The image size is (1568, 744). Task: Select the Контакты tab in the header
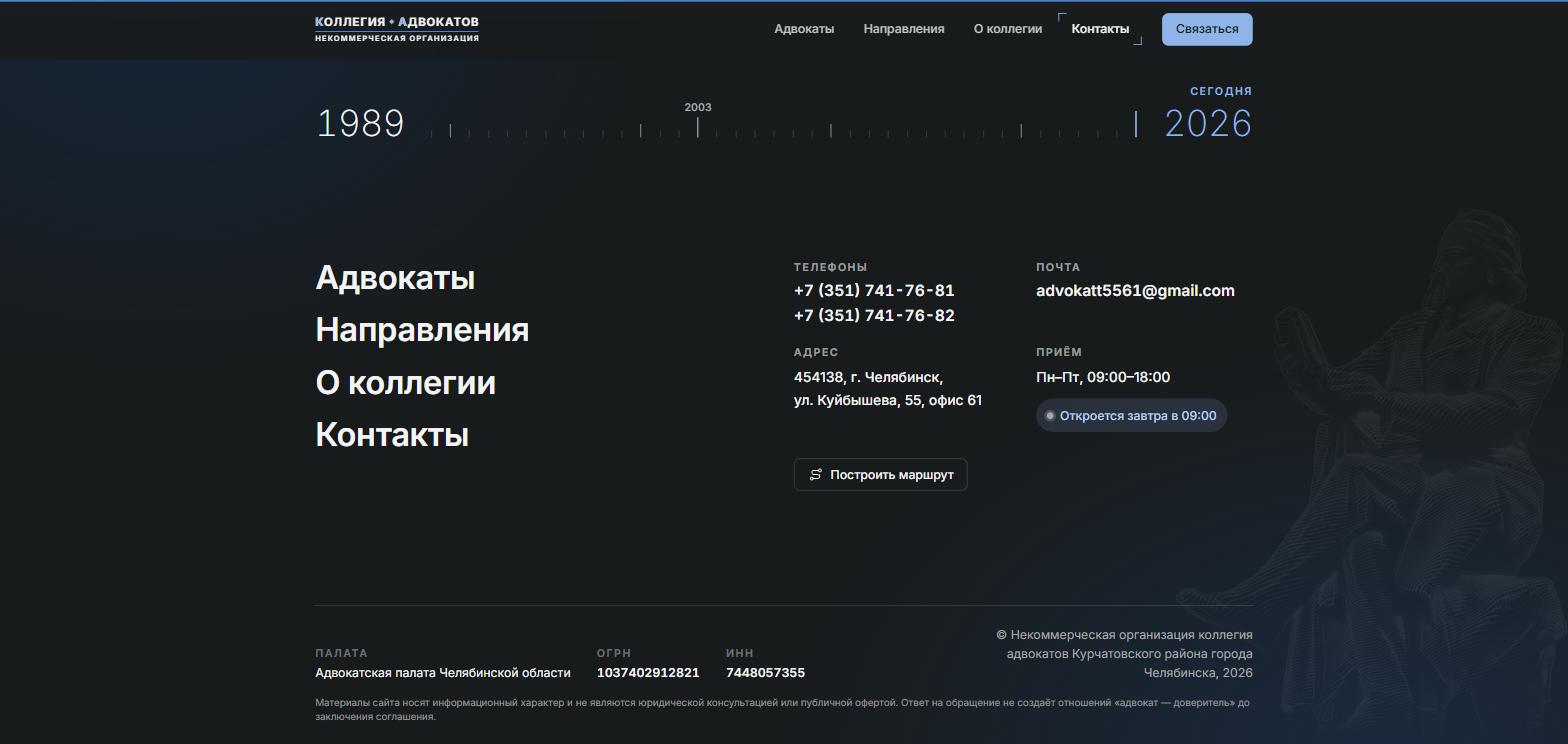click(1100, 29)
